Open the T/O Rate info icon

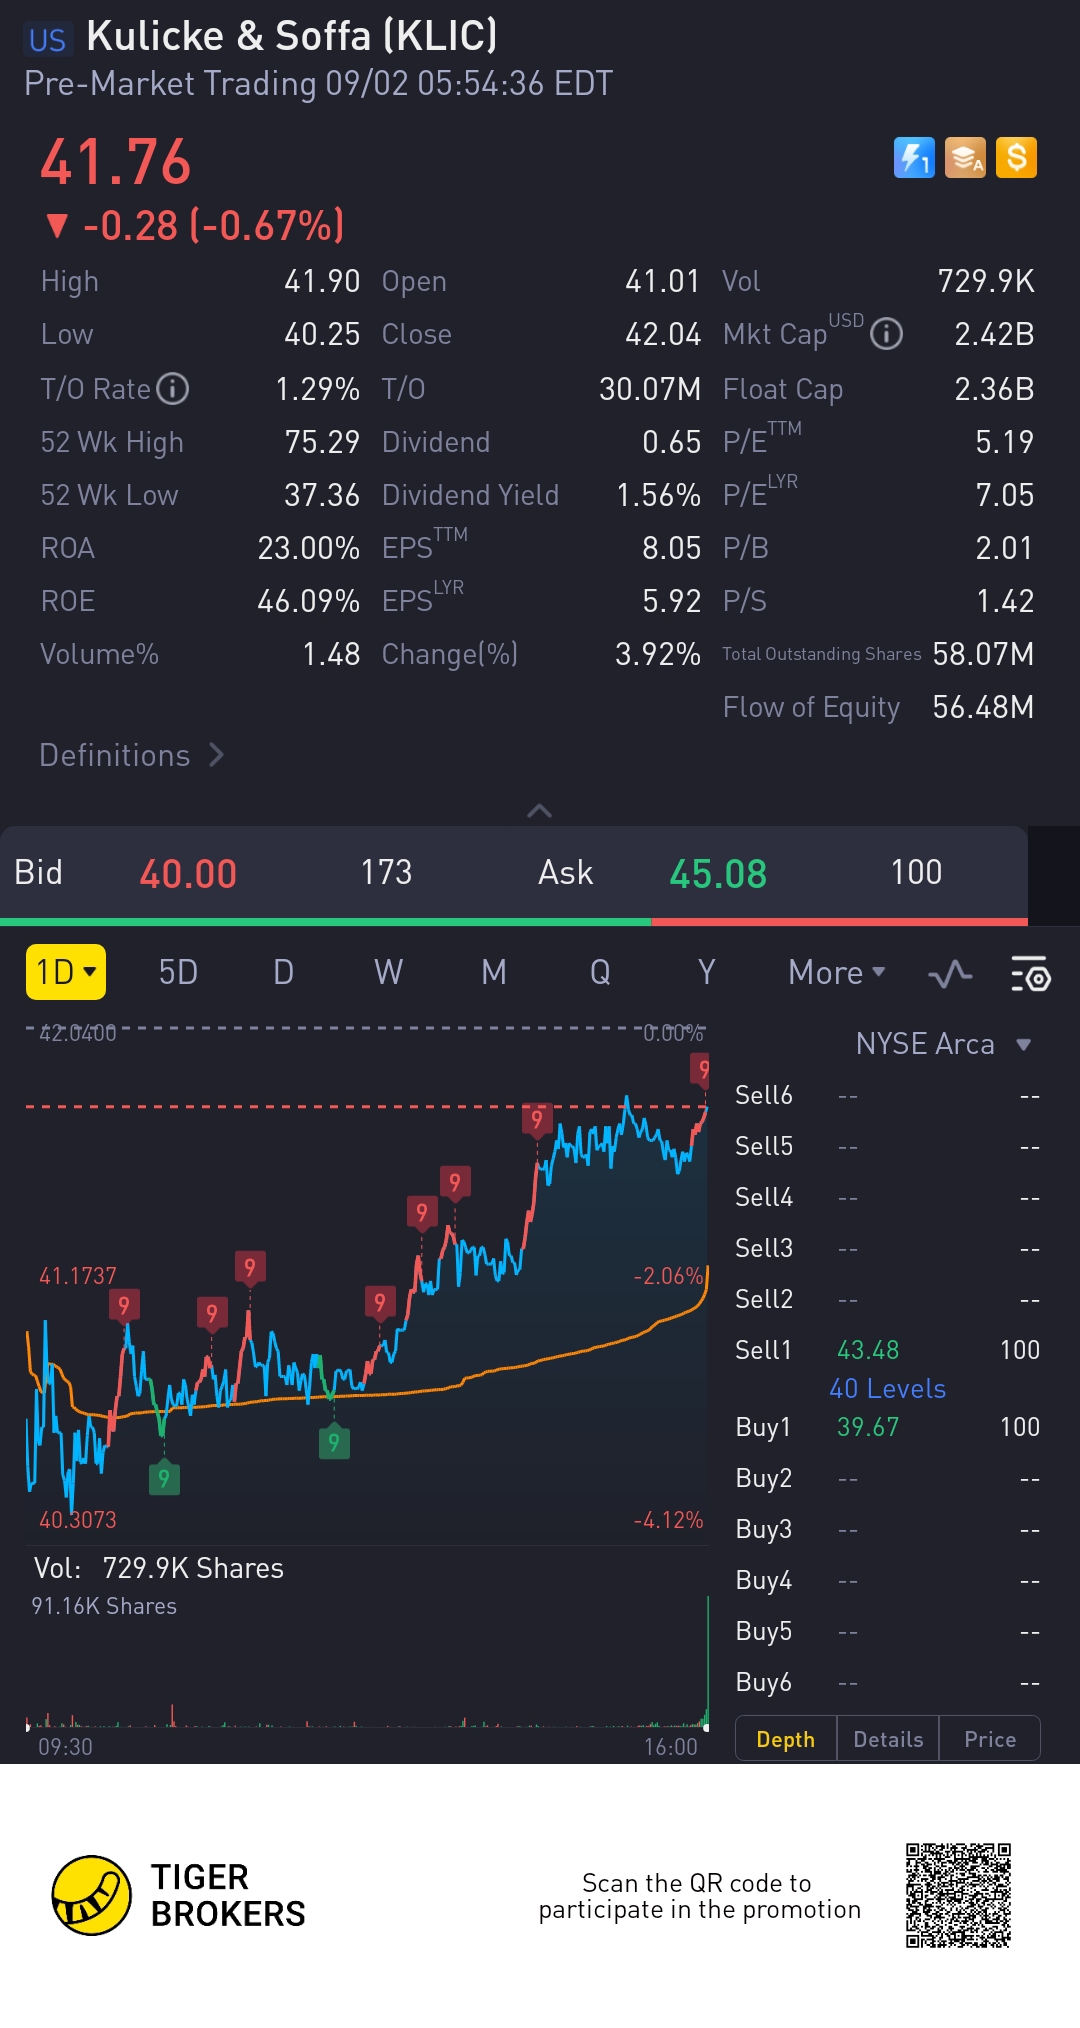pos(173,388)
